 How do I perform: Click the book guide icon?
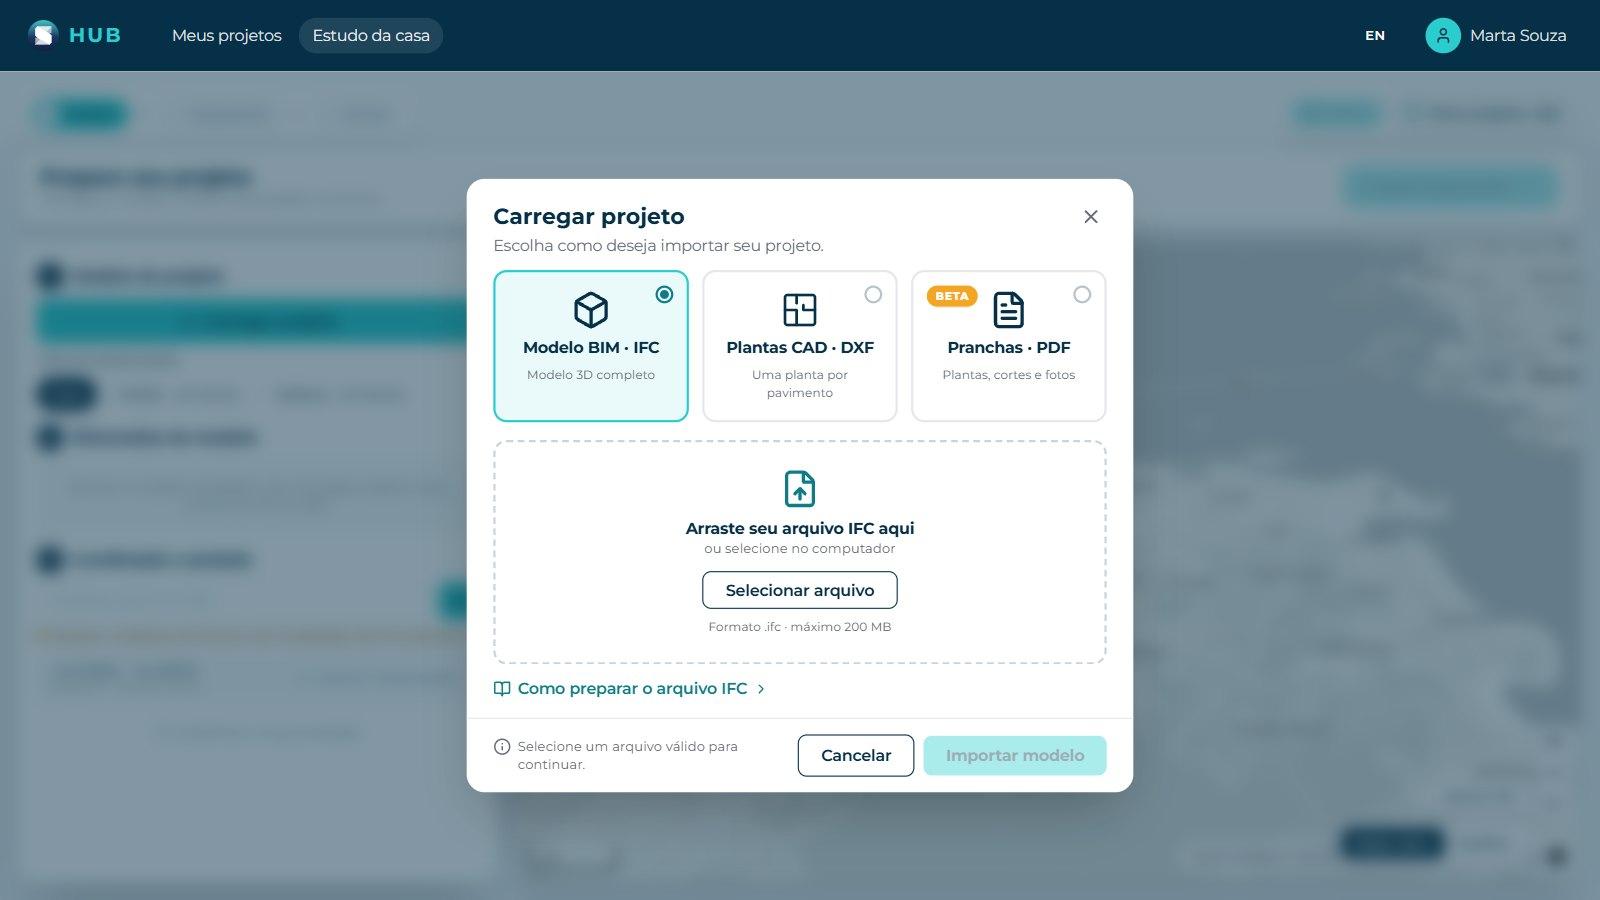click(x=502, y=688)
